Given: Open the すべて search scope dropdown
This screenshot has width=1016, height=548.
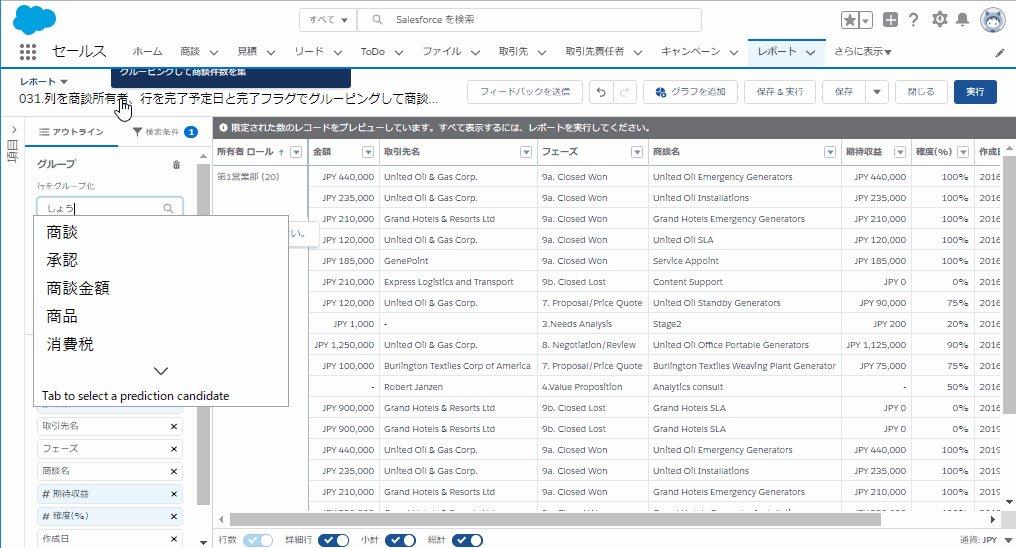Looking at the screenshot, I should (x=328, y=19).
